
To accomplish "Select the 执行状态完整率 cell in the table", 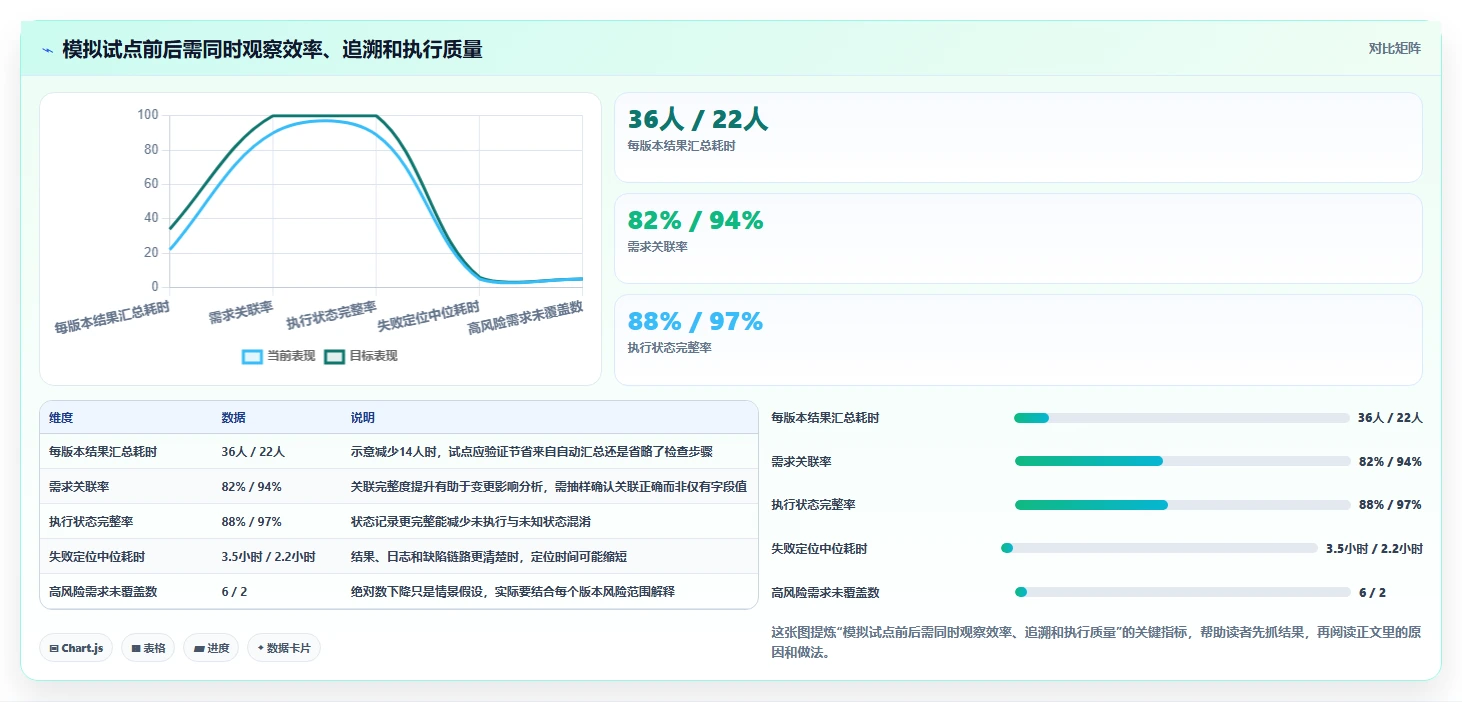I will (91, 522).
